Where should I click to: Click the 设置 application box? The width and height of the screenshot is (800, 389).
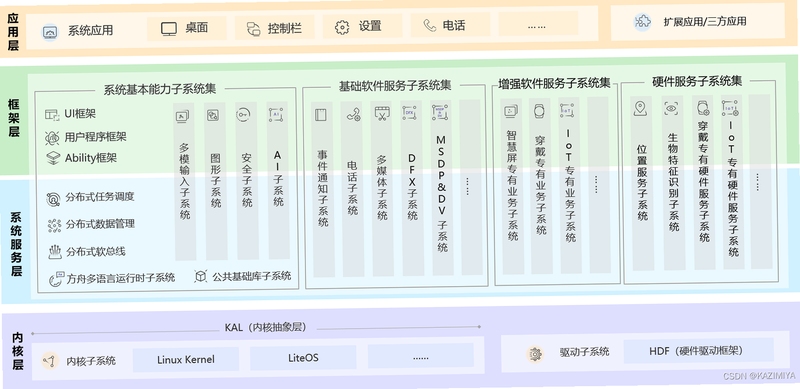click(x=363, y=26)
